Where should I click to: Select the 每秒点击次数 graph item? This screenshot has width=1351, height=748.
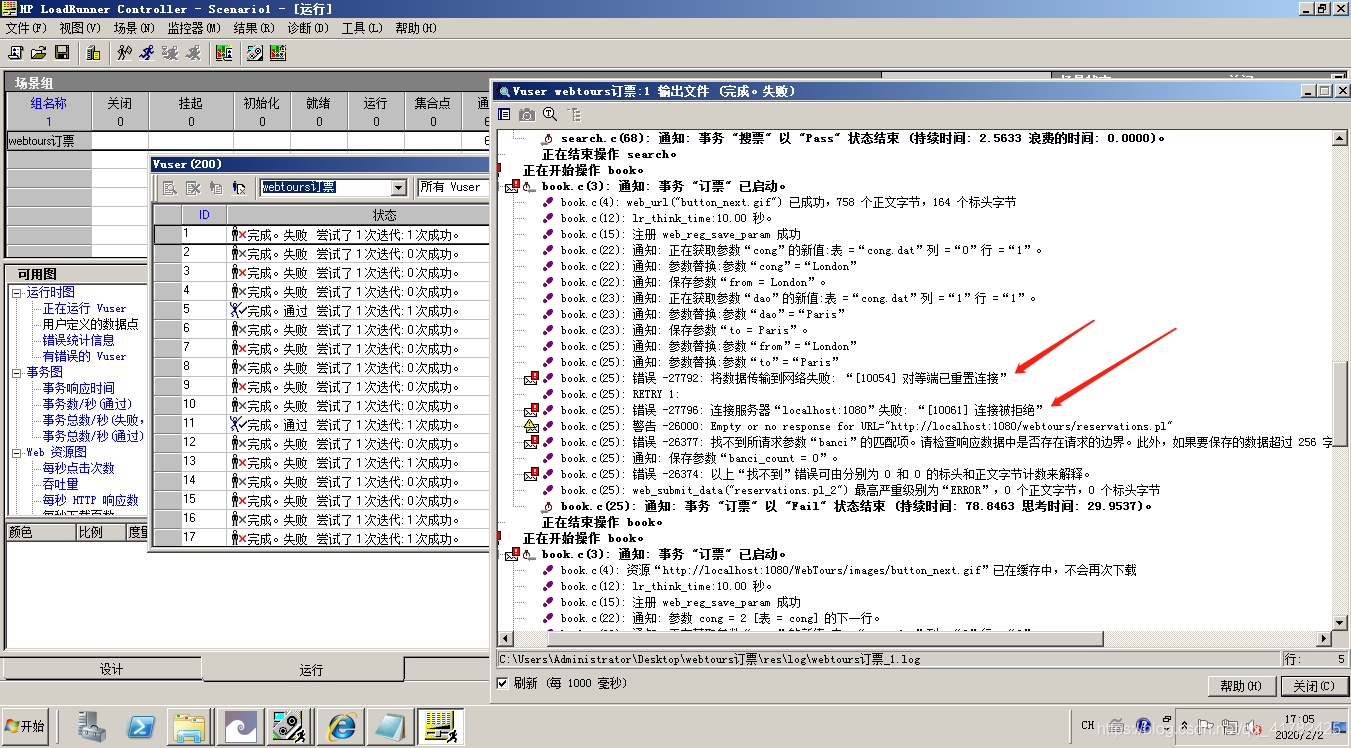coord(78,469)
